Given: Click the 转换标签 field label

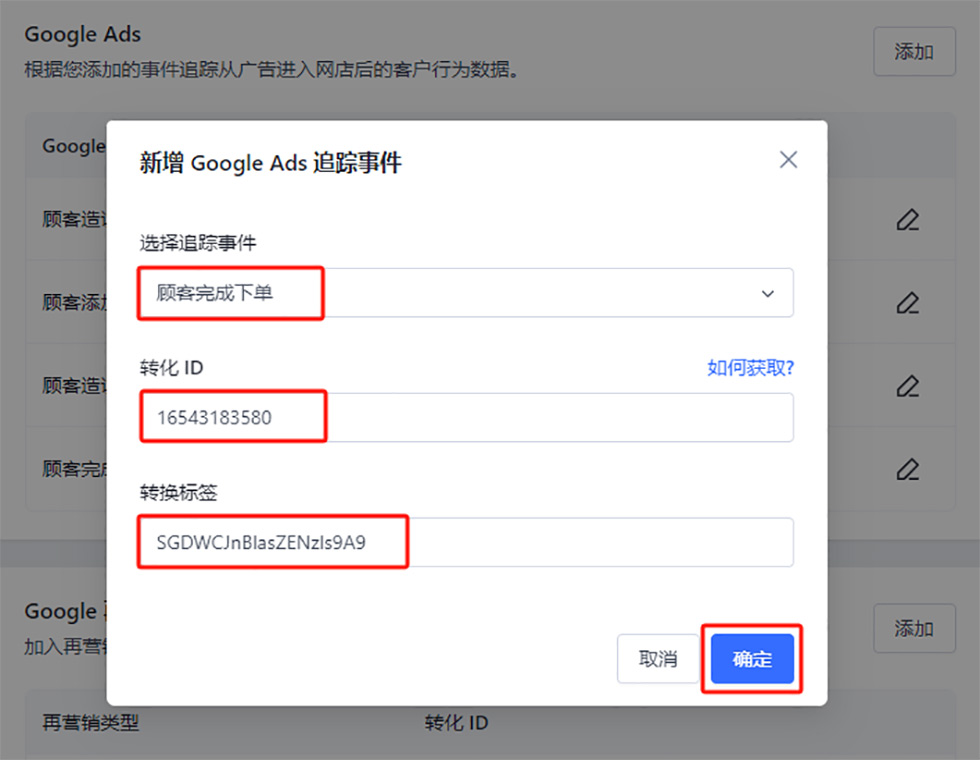Looking at the screenshot, I should (x=179, y=492).
